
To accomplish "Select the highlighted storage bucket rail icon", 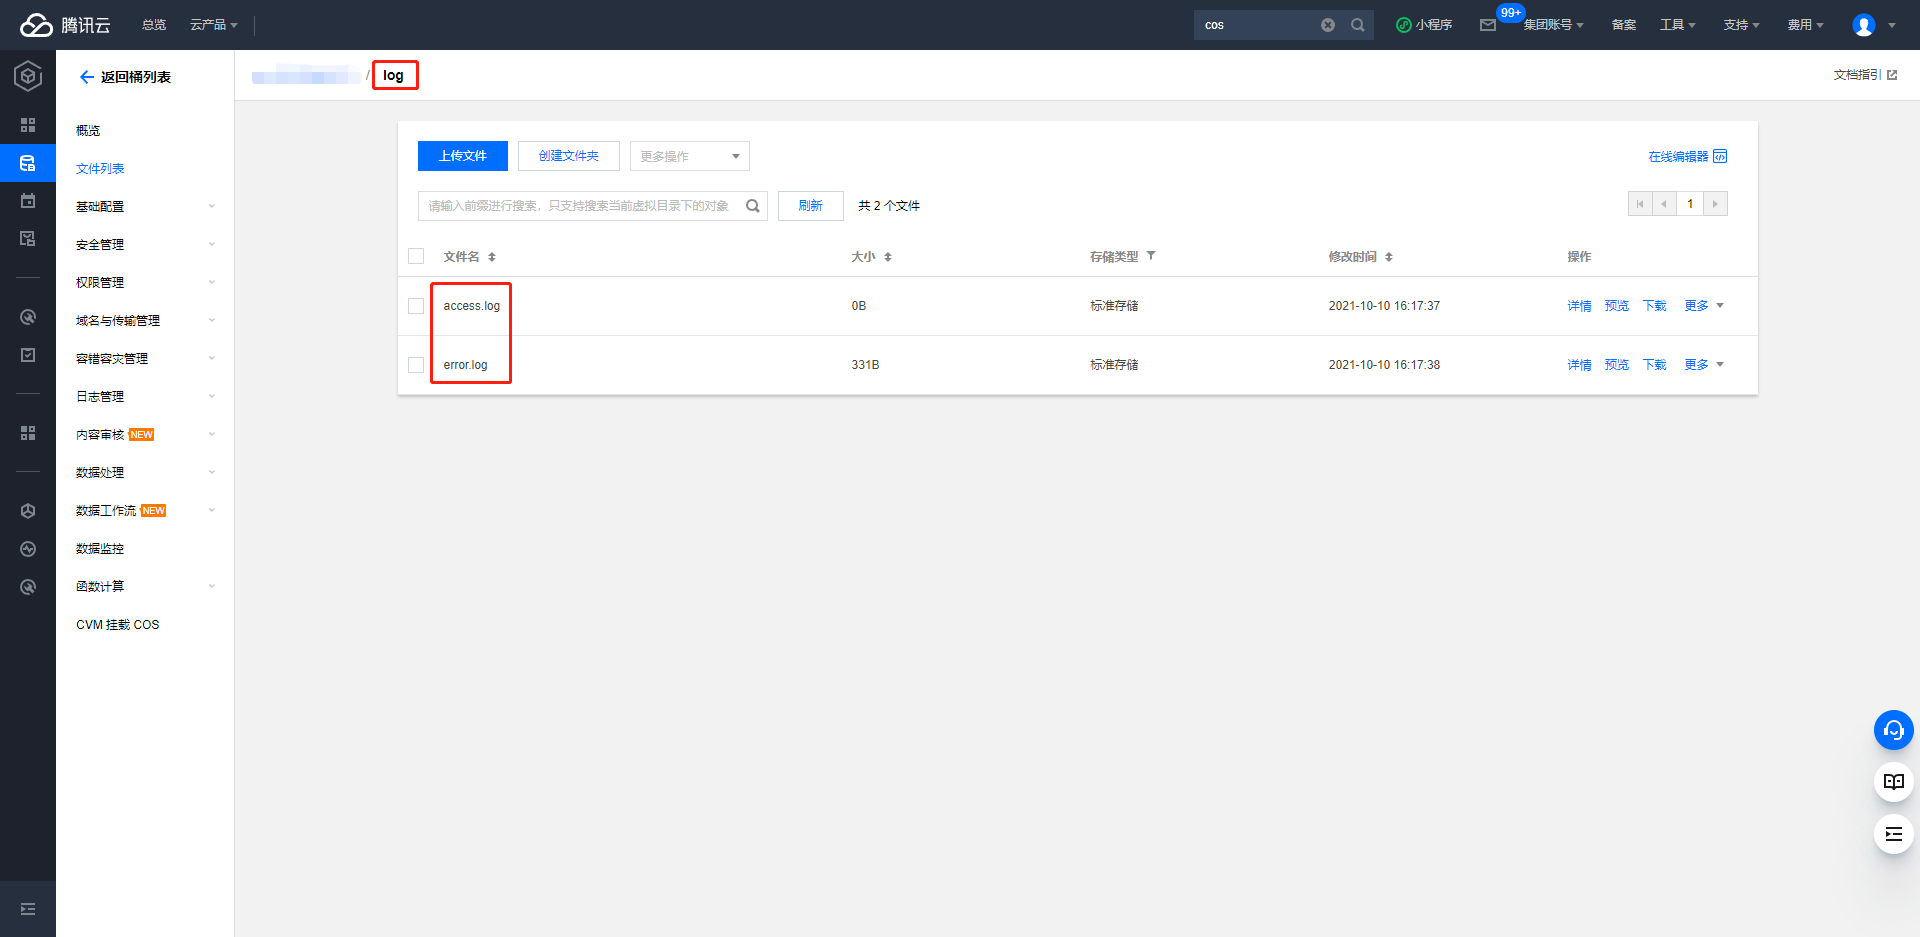I will (x=28, y=163).
